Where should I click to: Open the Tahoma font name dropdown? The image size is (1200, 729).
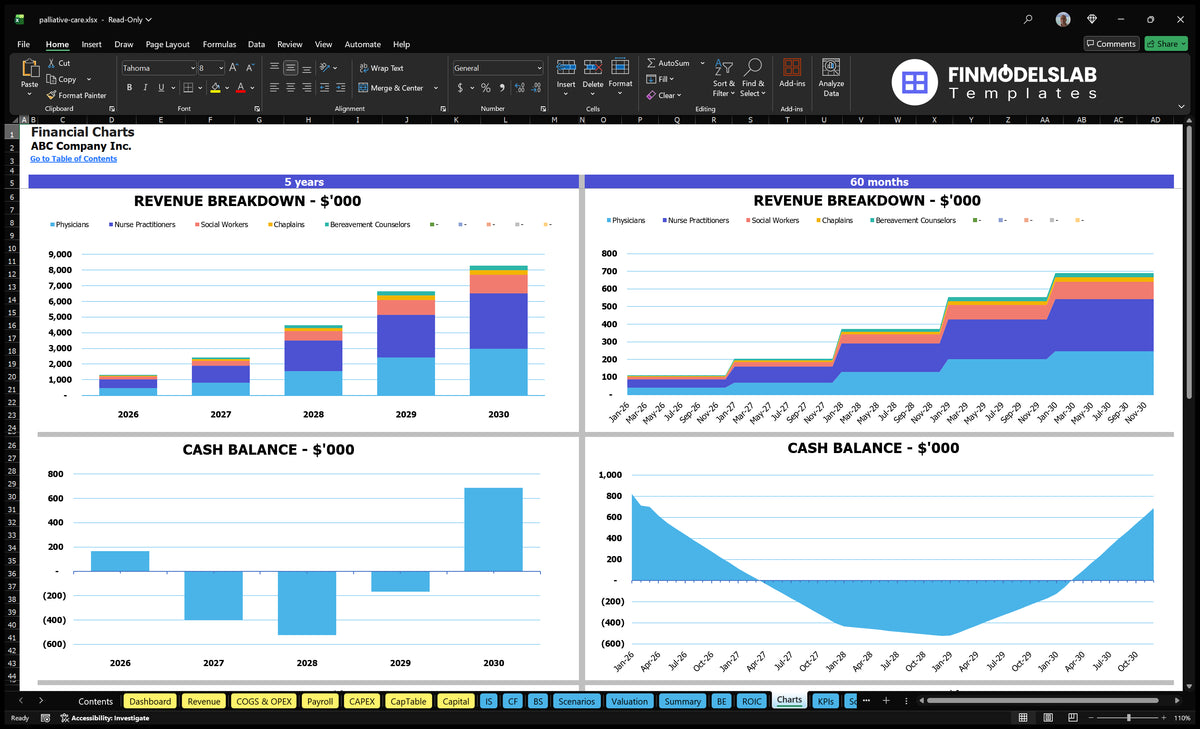[191, 68]
